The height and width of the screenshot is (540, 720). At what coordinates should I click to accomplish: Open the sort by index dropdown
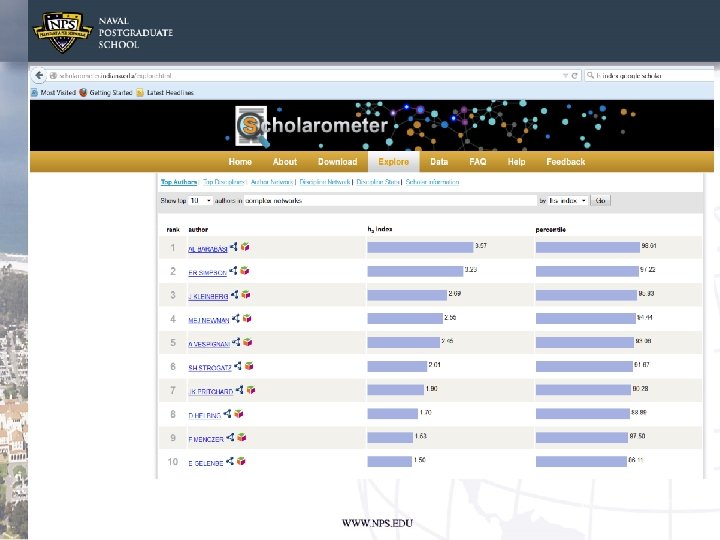(x=568, y=201)
